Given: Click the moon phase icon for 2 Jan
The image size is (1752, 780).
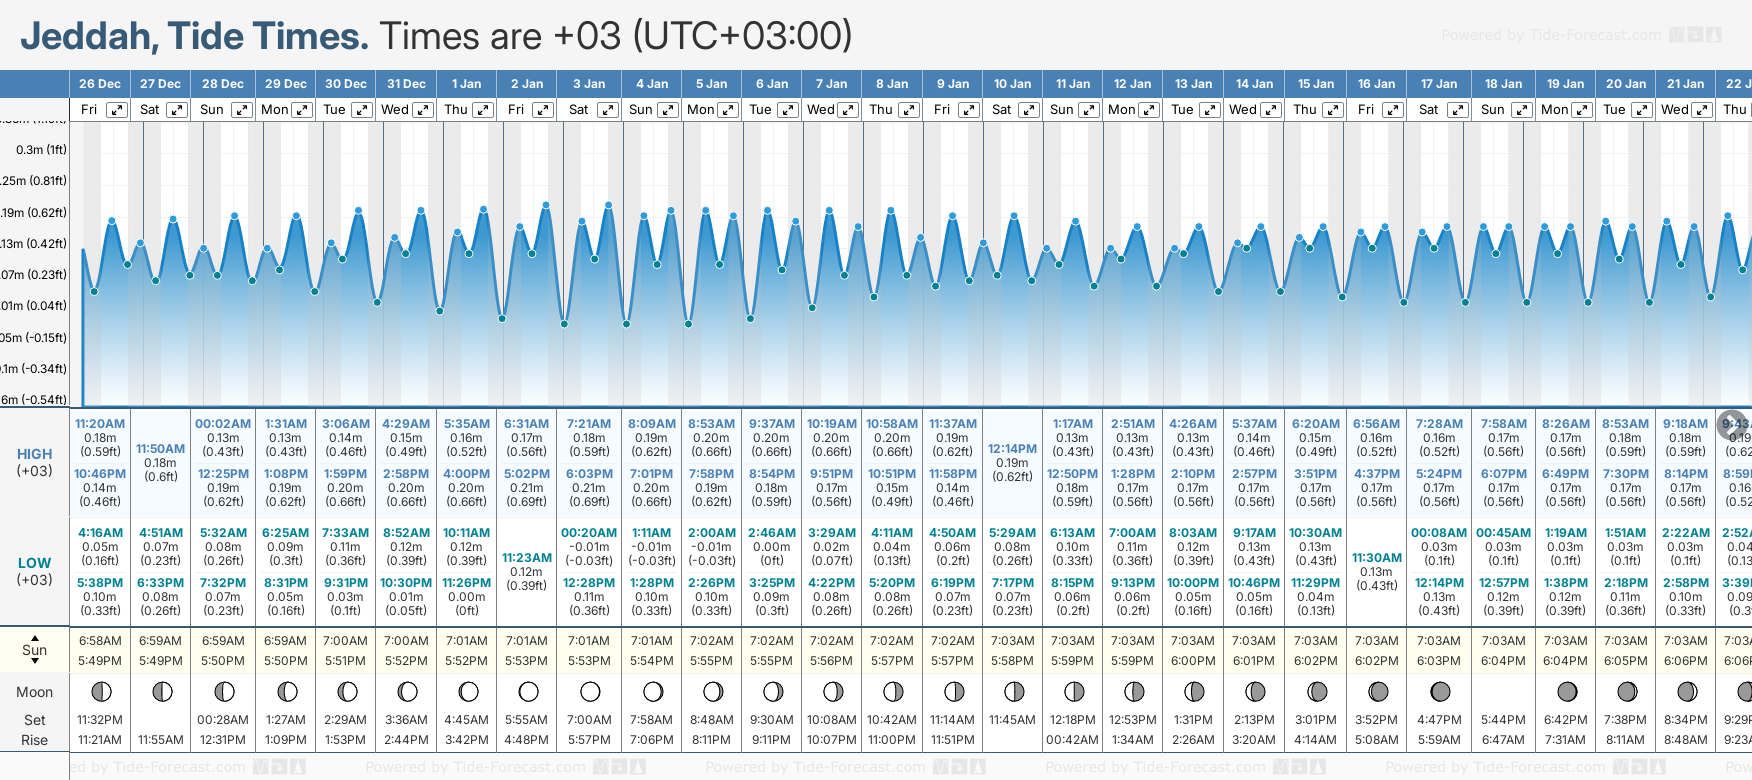Looking at the screenshot, I should point(528,691).
